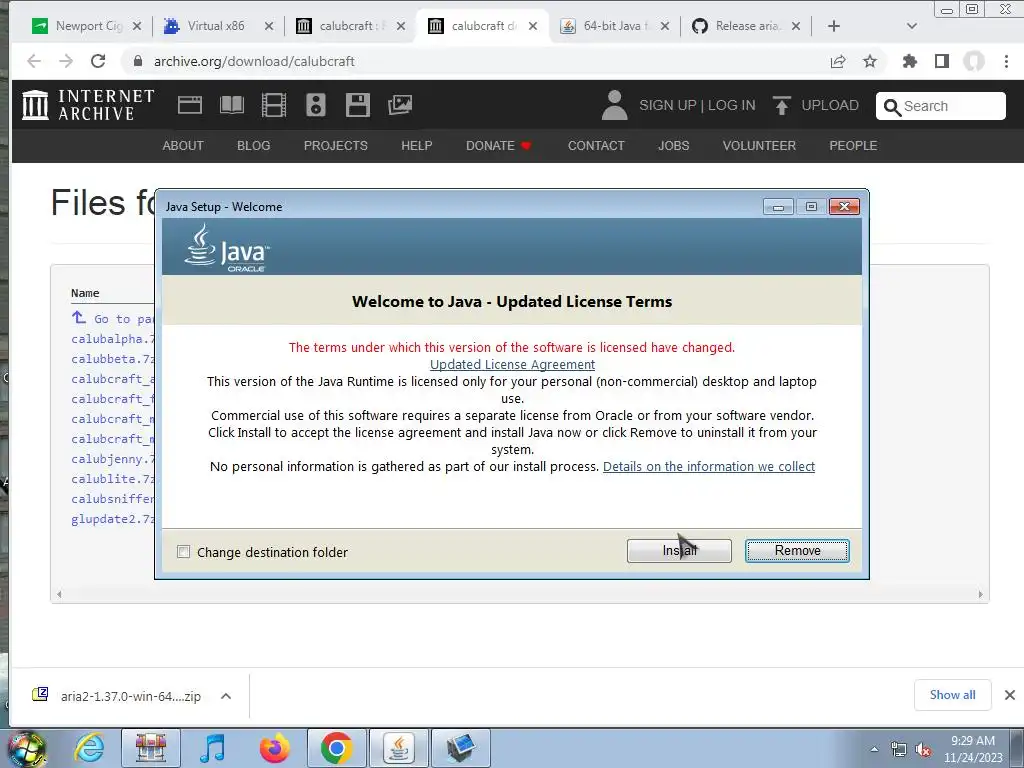The width and height of the screenshot is (1024, 768).
Task: Click the browser forward arrow
Action: click(66, 61)
